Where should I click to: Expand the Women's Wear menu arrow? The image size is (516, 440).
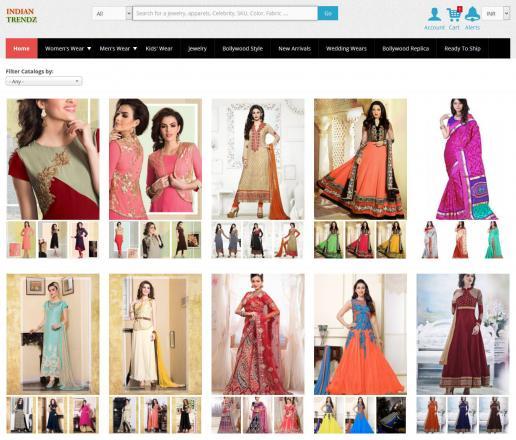tap(89, 48)
